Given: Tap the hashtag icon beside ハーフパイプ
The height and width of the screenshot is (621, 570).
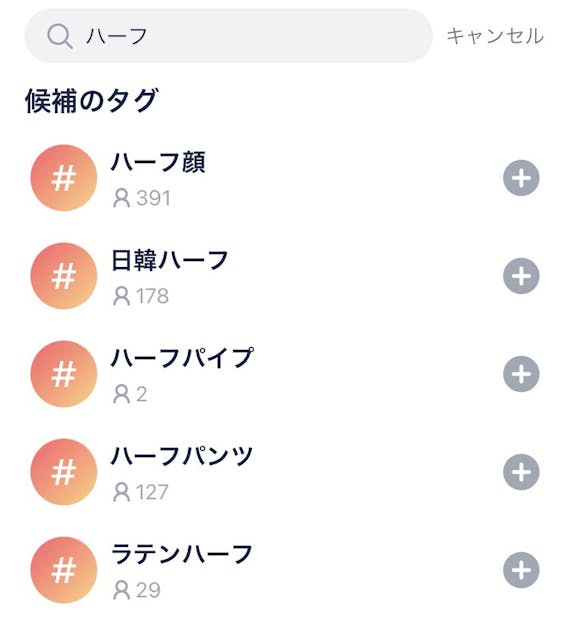Looking at the screenshot, I should [x=64, y=374].
